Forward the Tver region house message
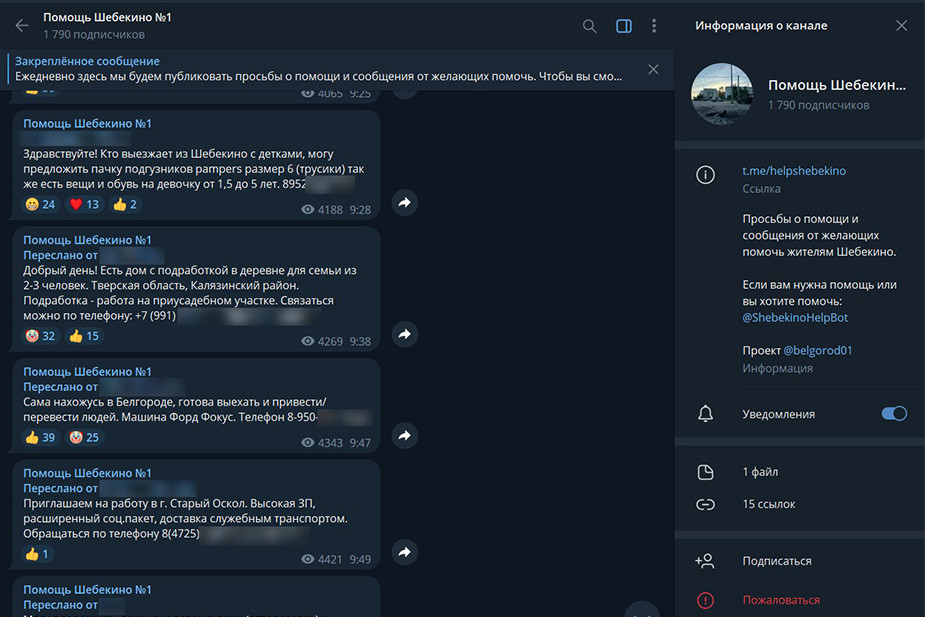Image resolution: width=925 pixels, height=617 pixels. 404,334
